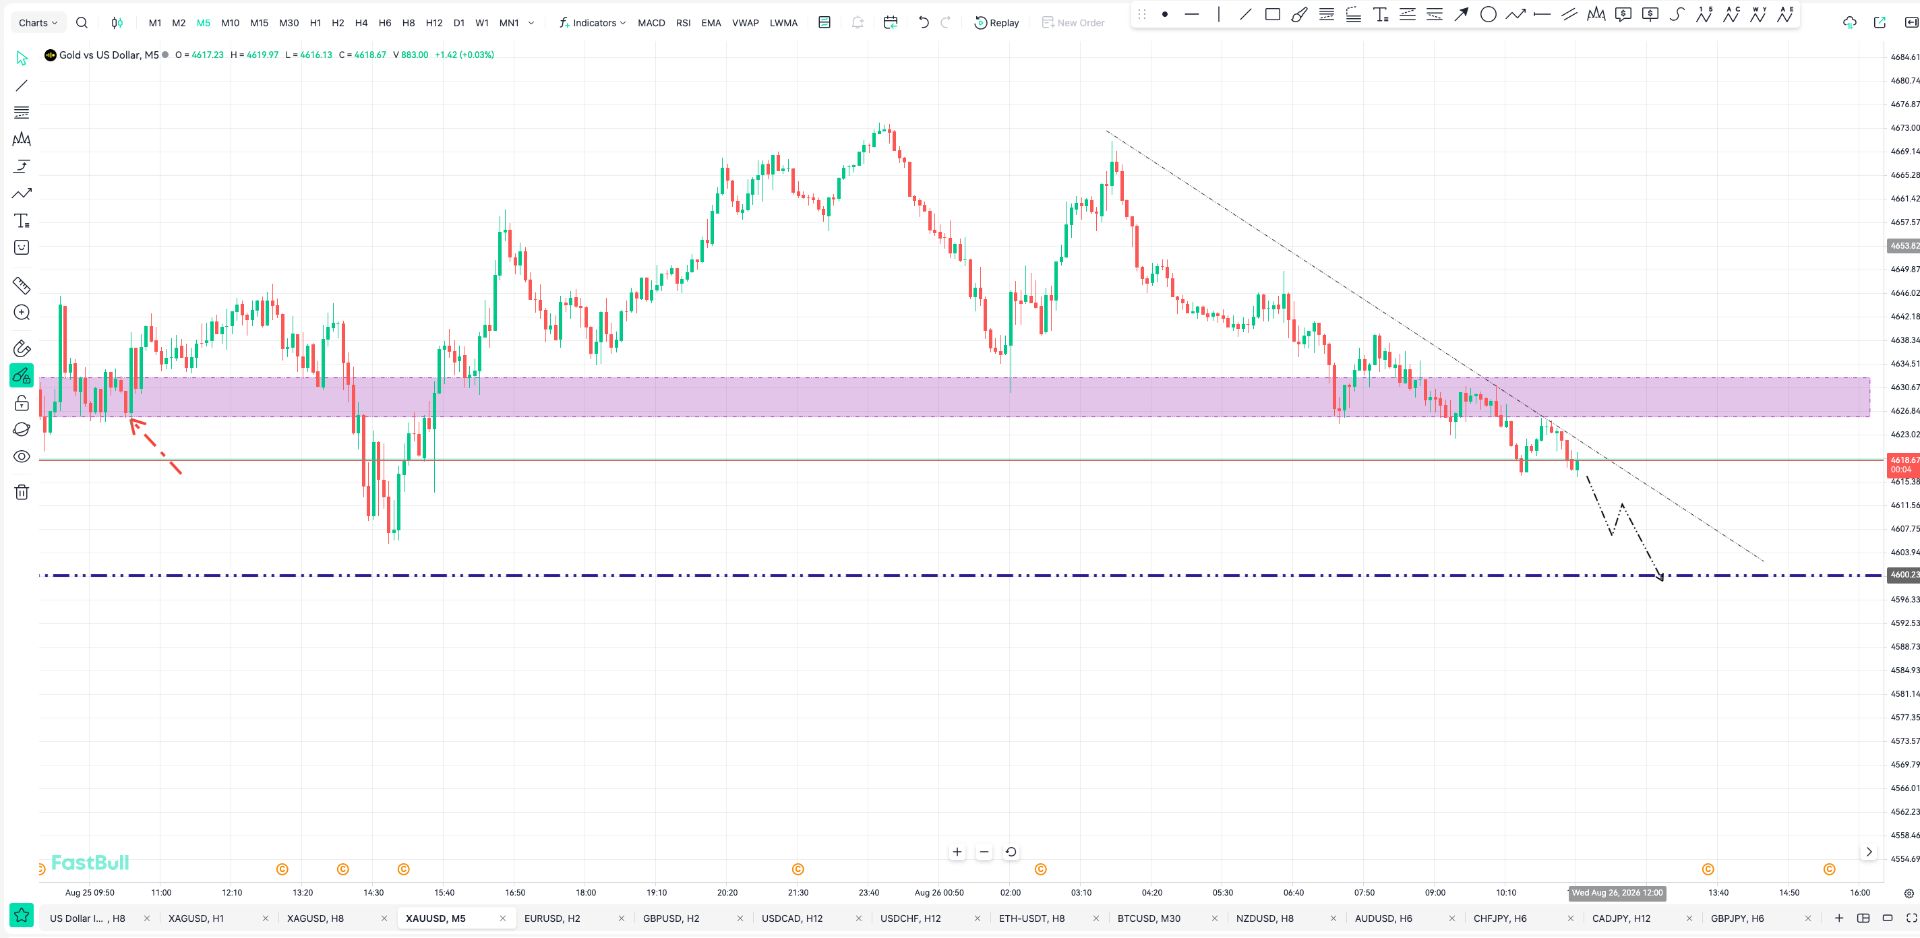Close the XAUUSD, M5 tab
Screen dimensions: 1920x938
(x=503, y=918)
